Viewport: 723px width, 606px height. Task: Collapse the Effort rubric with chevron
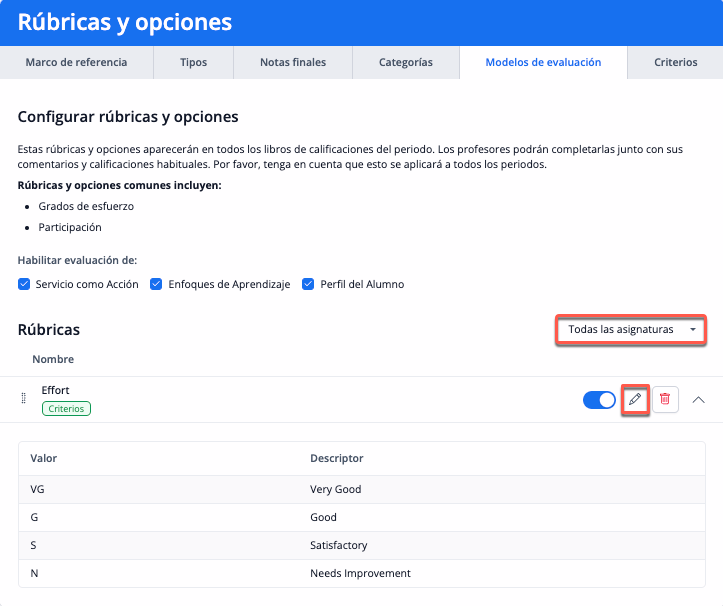pyautogui.click(x=699, y=400)
